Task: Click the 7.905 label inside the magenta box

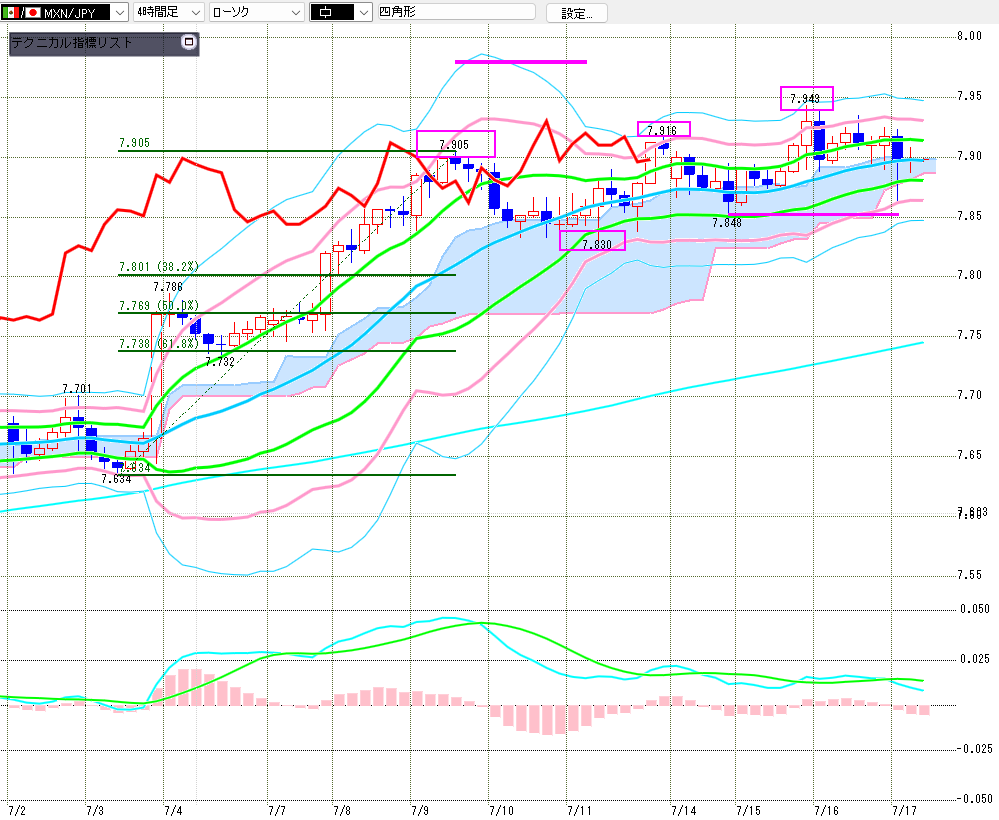Action: pyautogui.click(x=454, y=145)
